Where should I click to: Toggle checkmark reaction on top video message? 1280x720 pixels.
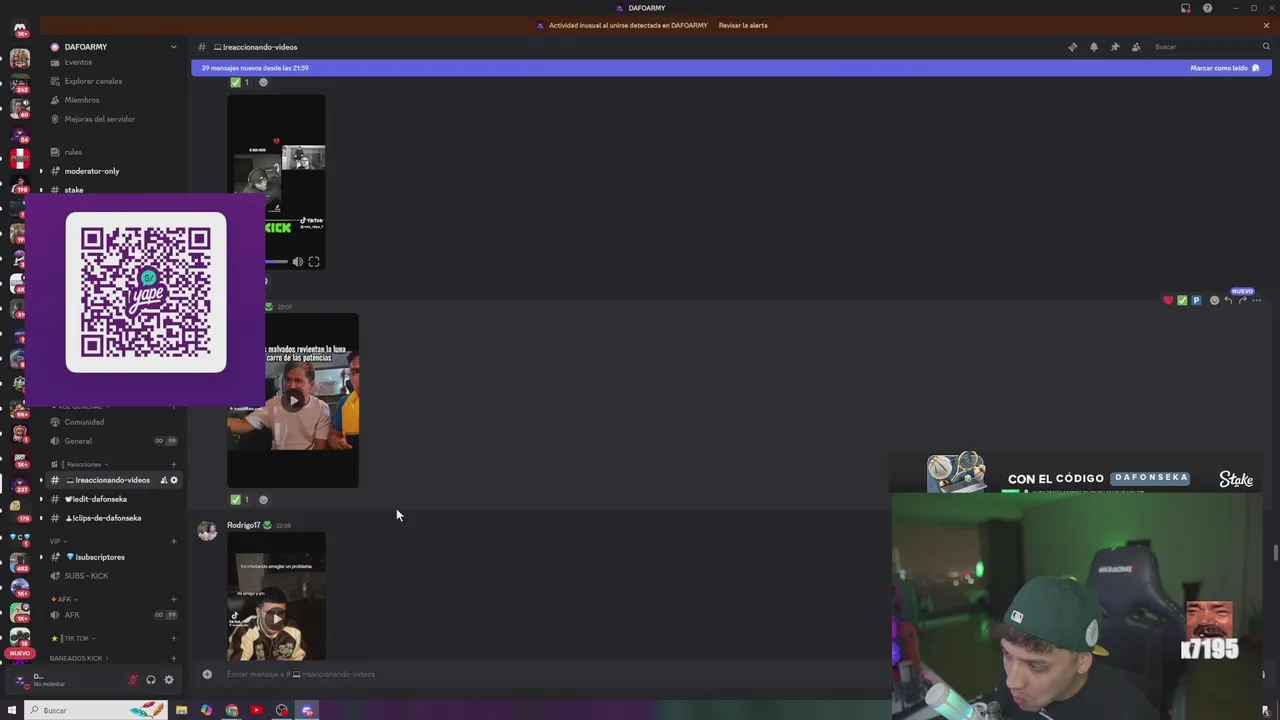coord(240,82)
